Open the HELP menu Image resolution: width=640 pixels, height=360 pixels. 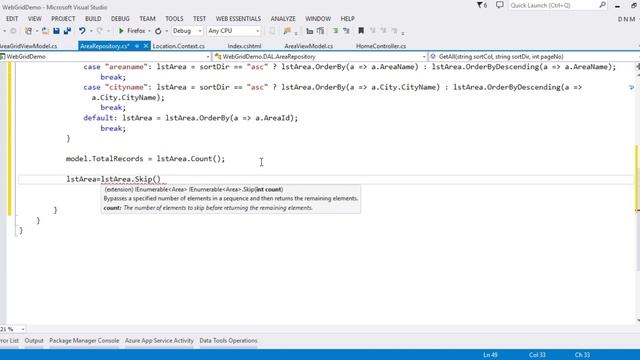347,19
